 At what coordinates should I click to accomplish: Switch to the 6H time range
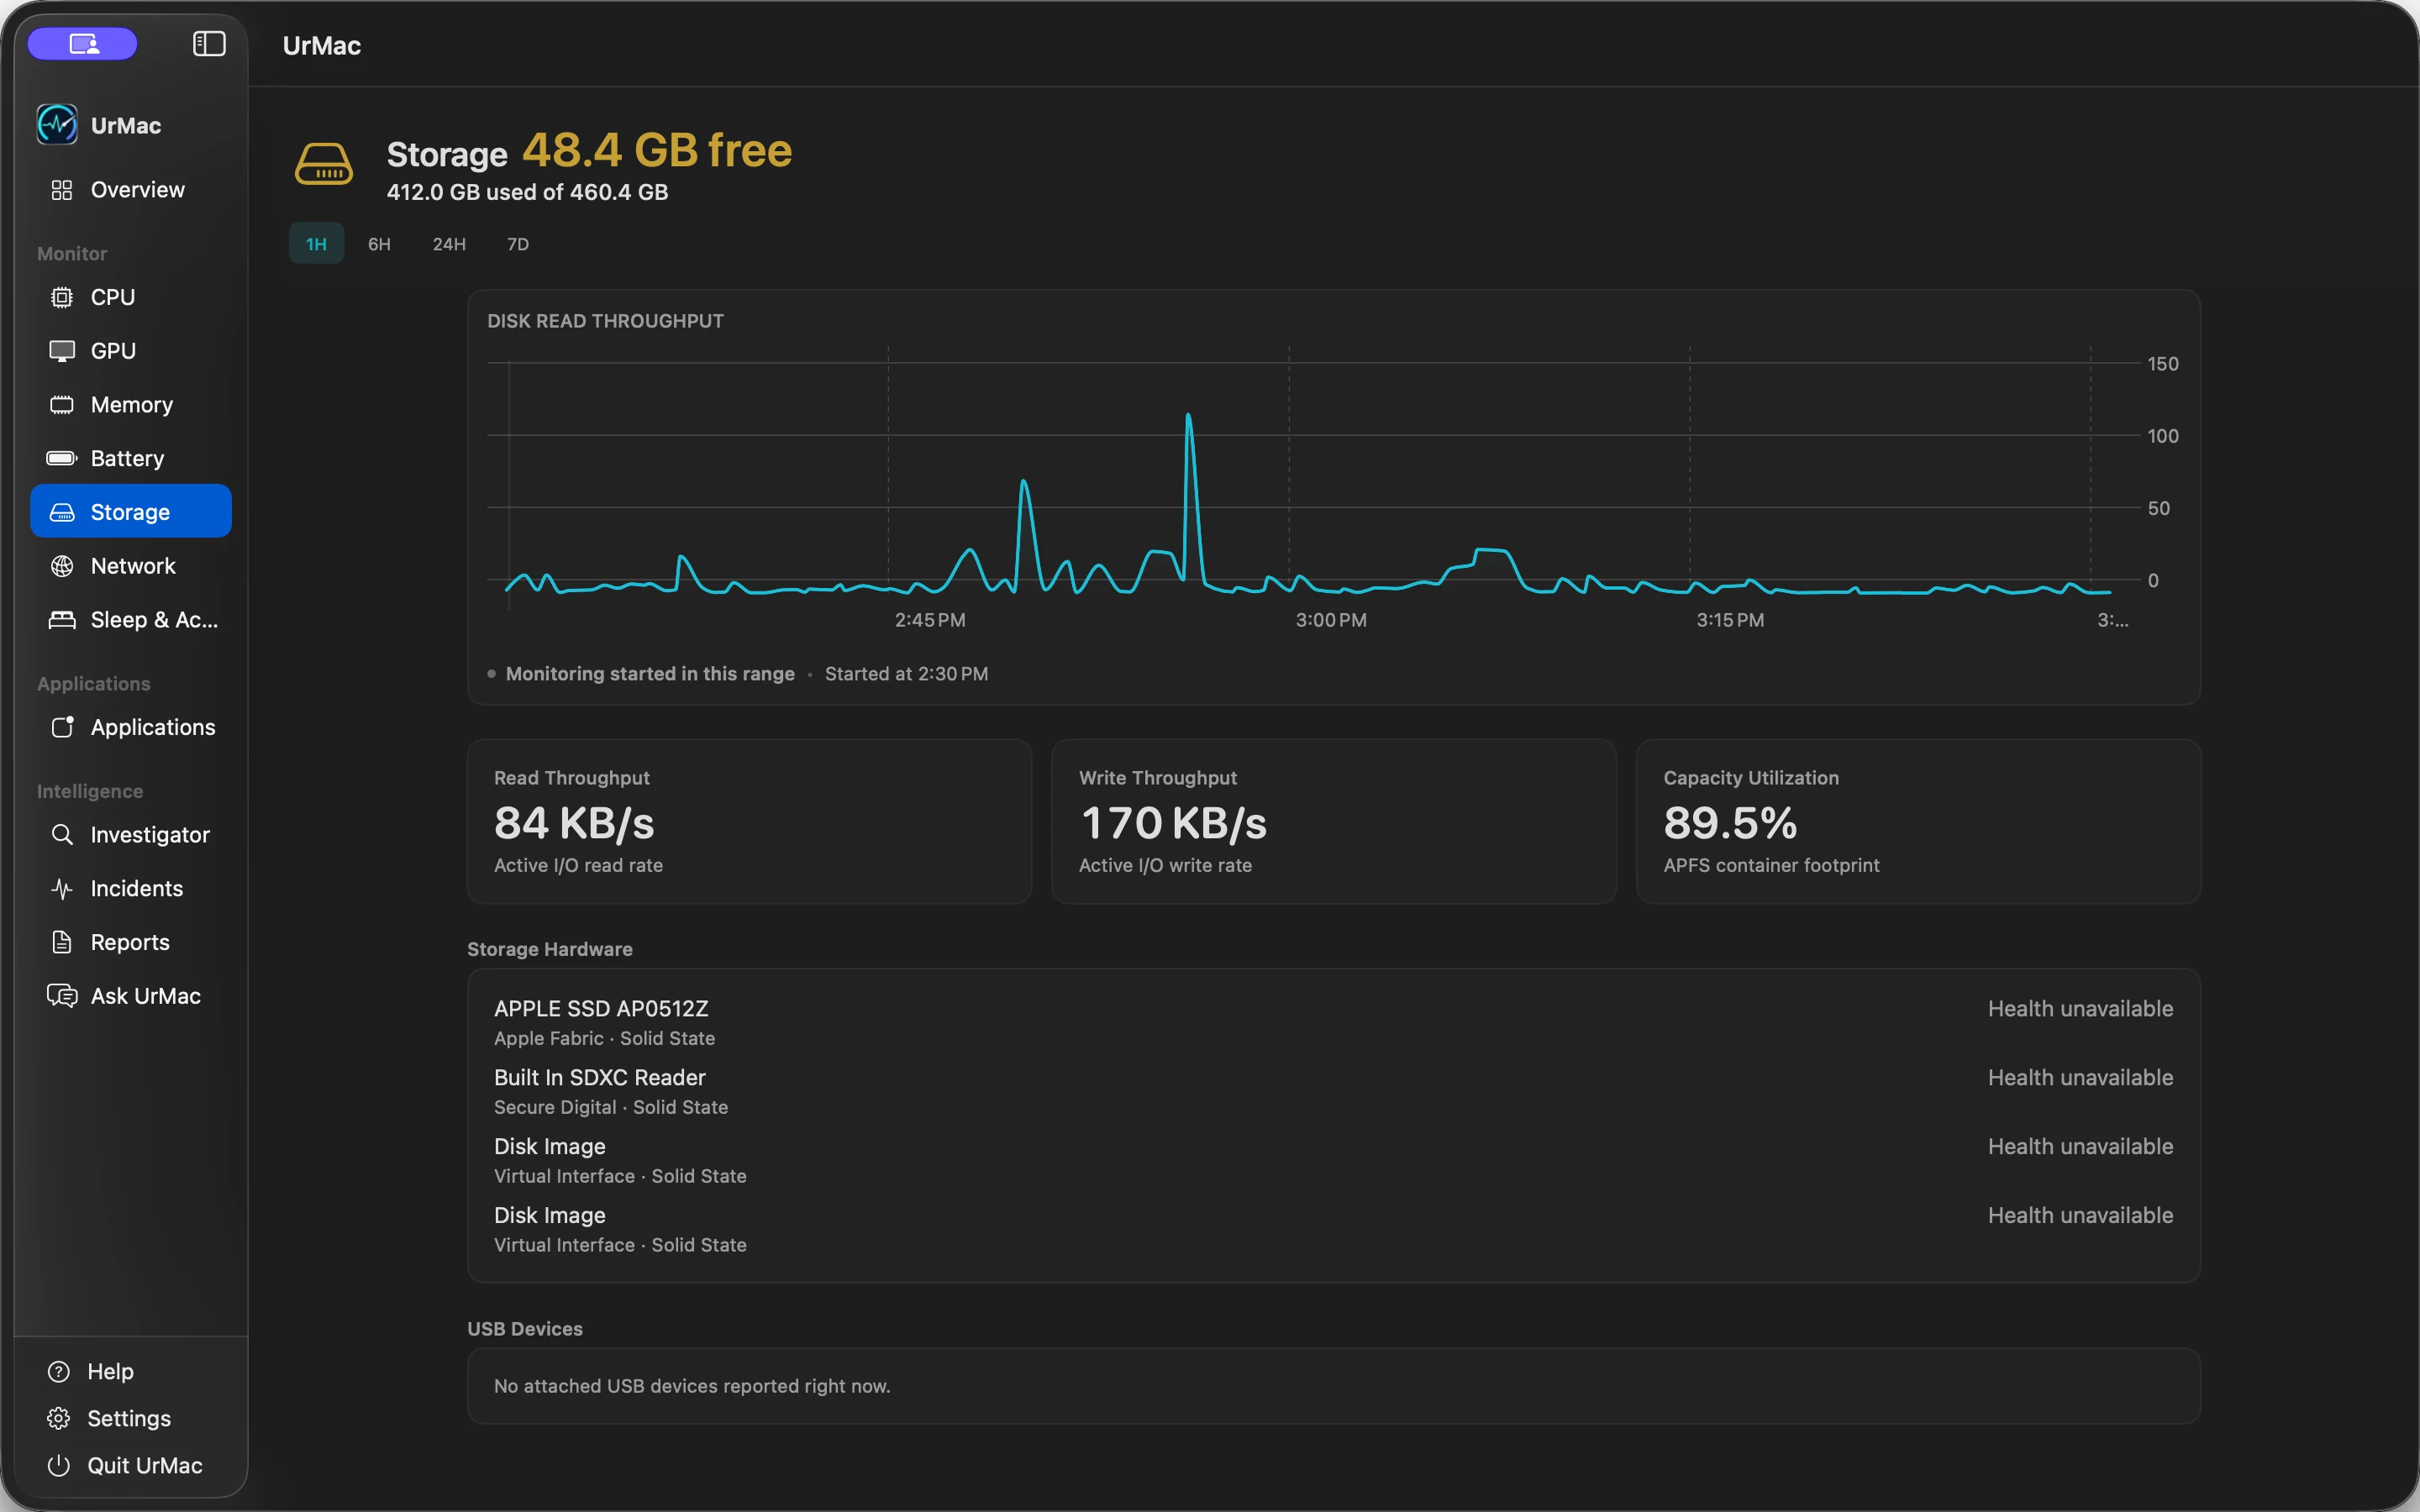(x=379, y=244)
